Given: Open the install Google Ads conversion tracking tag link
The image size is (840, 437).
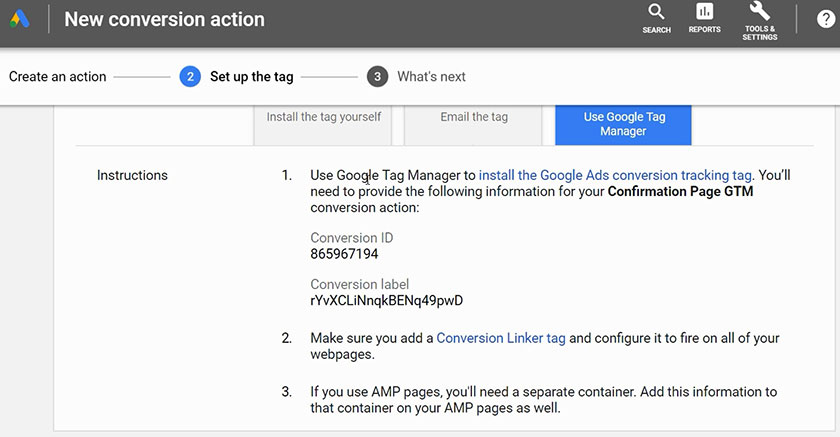Looking at the screenshot, I should point(615,175).
